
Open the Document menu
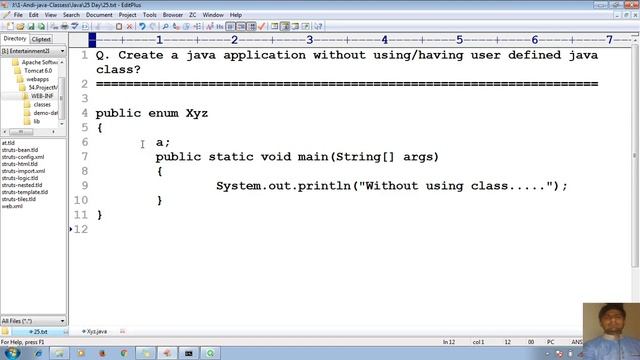pyautogui.click(x=99, y=15)
